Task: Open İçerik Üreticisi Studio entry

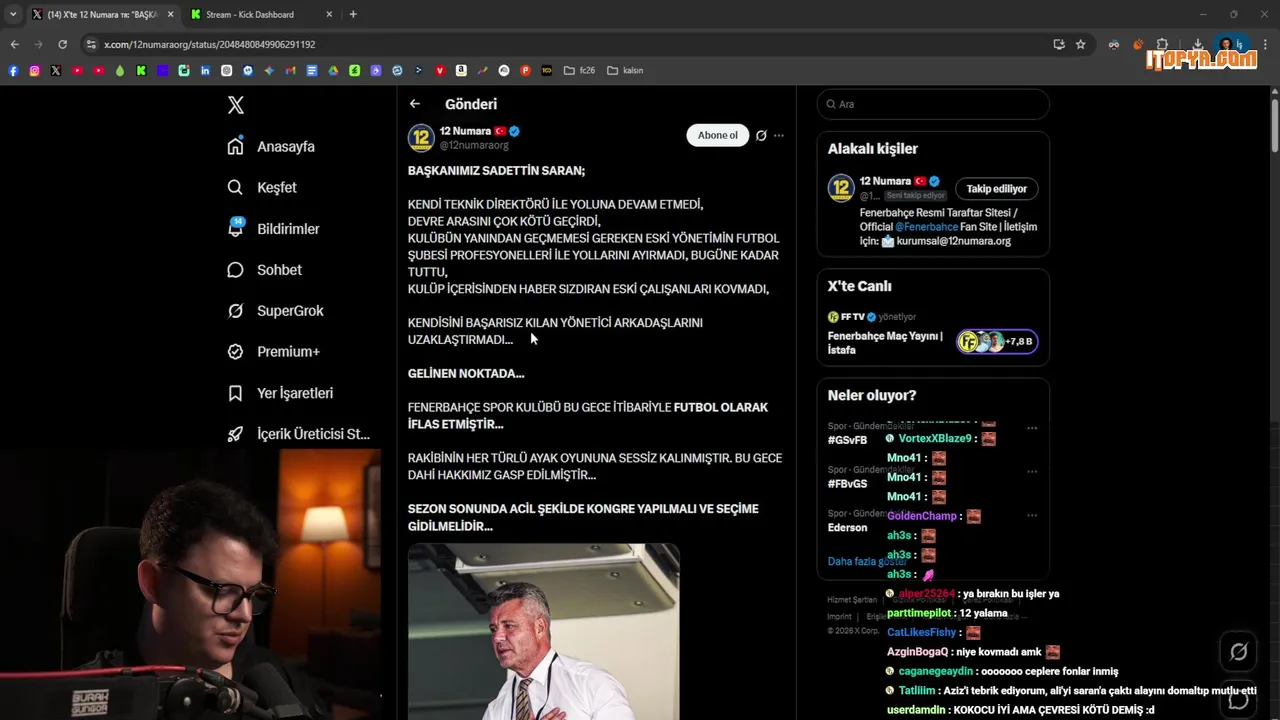Action: (x=299, y=434)
